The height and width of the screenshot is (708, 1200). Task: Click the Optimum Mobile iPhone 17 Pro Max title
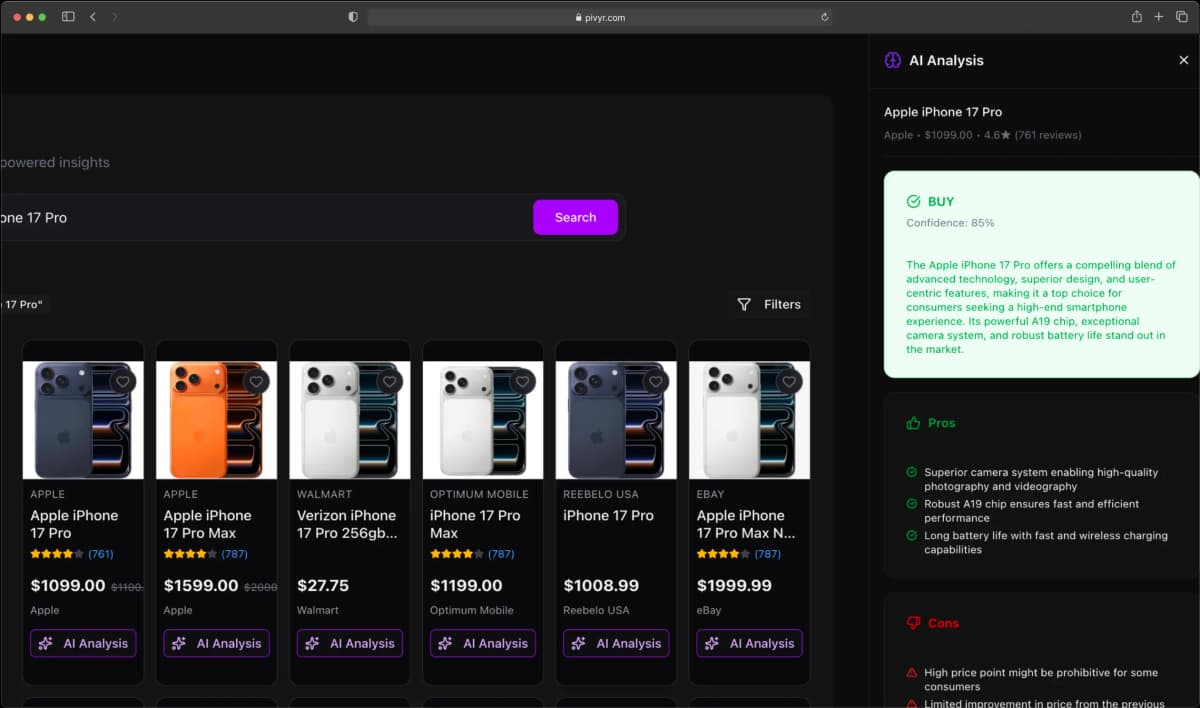coord(475,524)
